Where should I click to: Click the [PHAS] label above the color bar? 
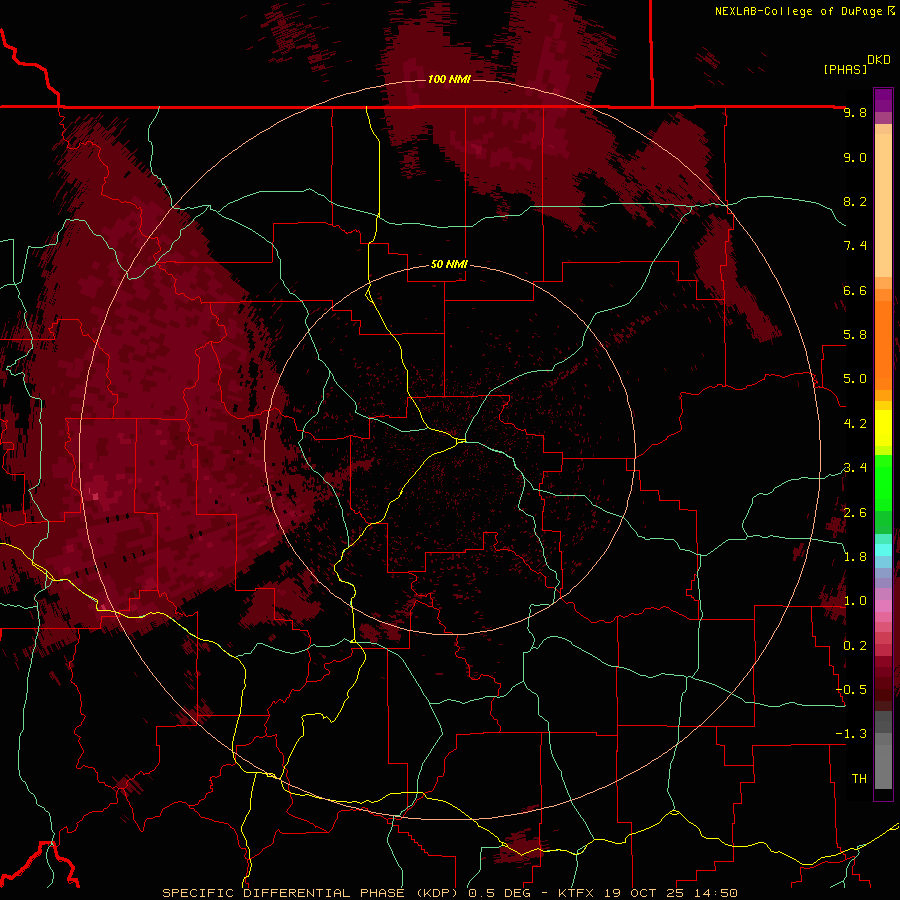[845, 69]
